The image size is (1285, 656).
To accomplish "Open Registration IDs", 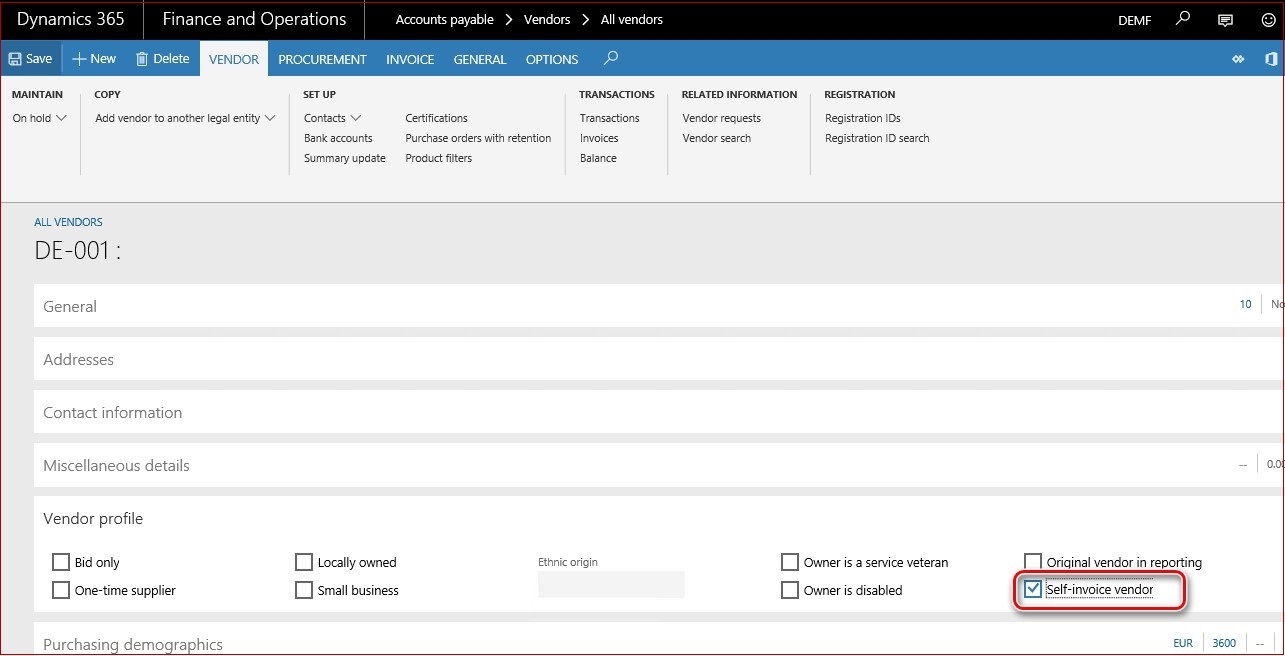I will pyautogui.click(x=862, y=118).
